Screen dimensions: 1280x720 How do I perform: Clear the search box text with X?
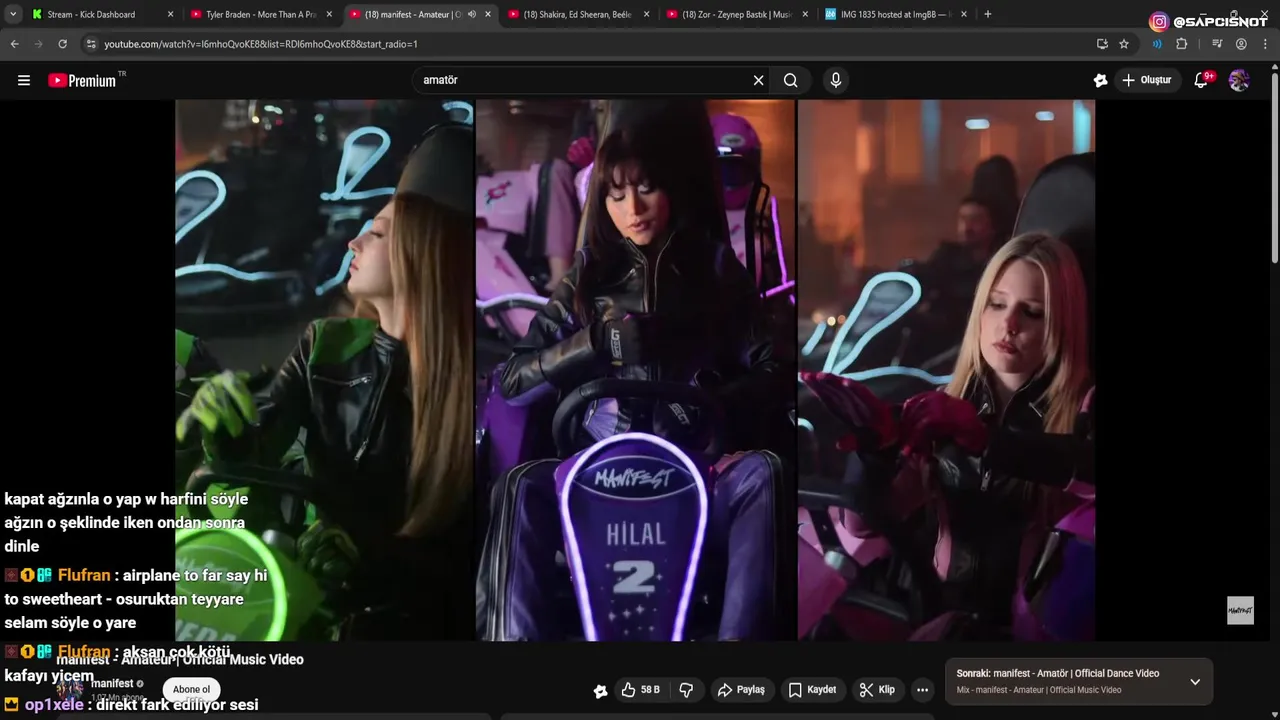coord(758,80)
